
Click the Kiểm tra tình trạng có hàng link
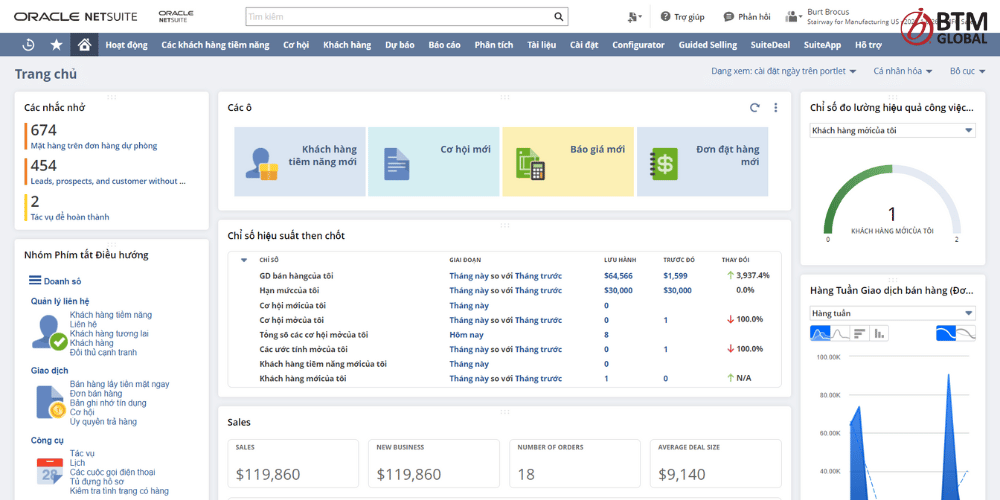[x=119, y=491]
